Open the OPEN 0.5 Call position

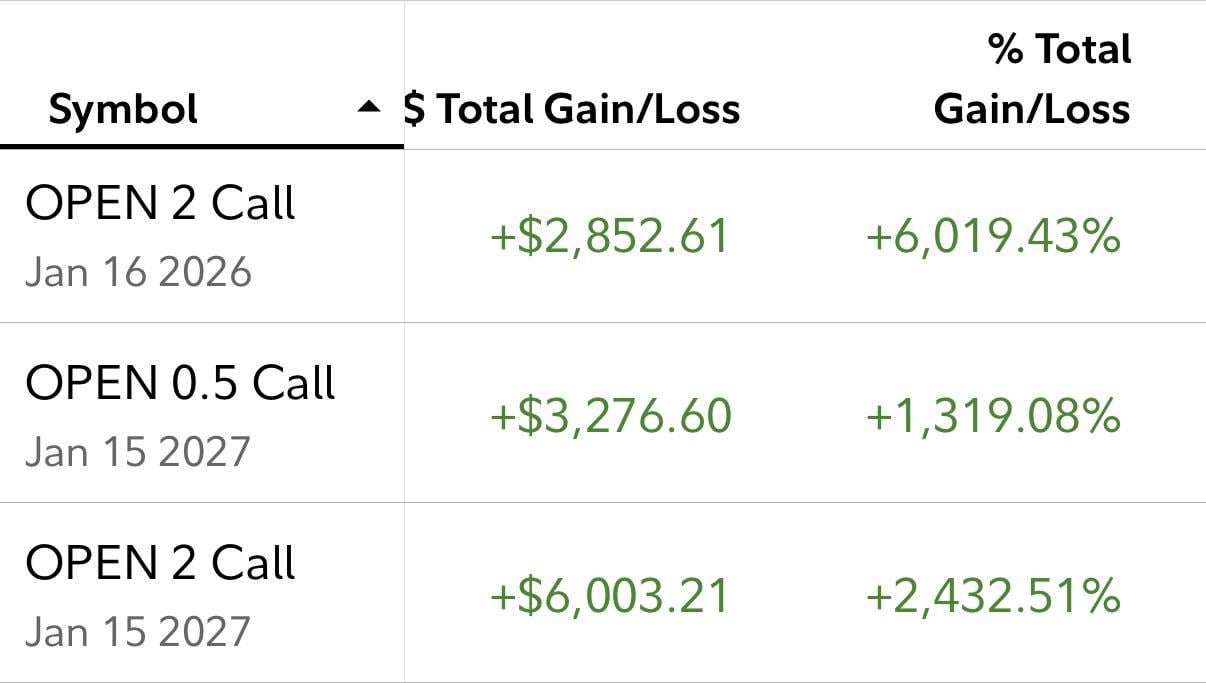coord(180,383)
